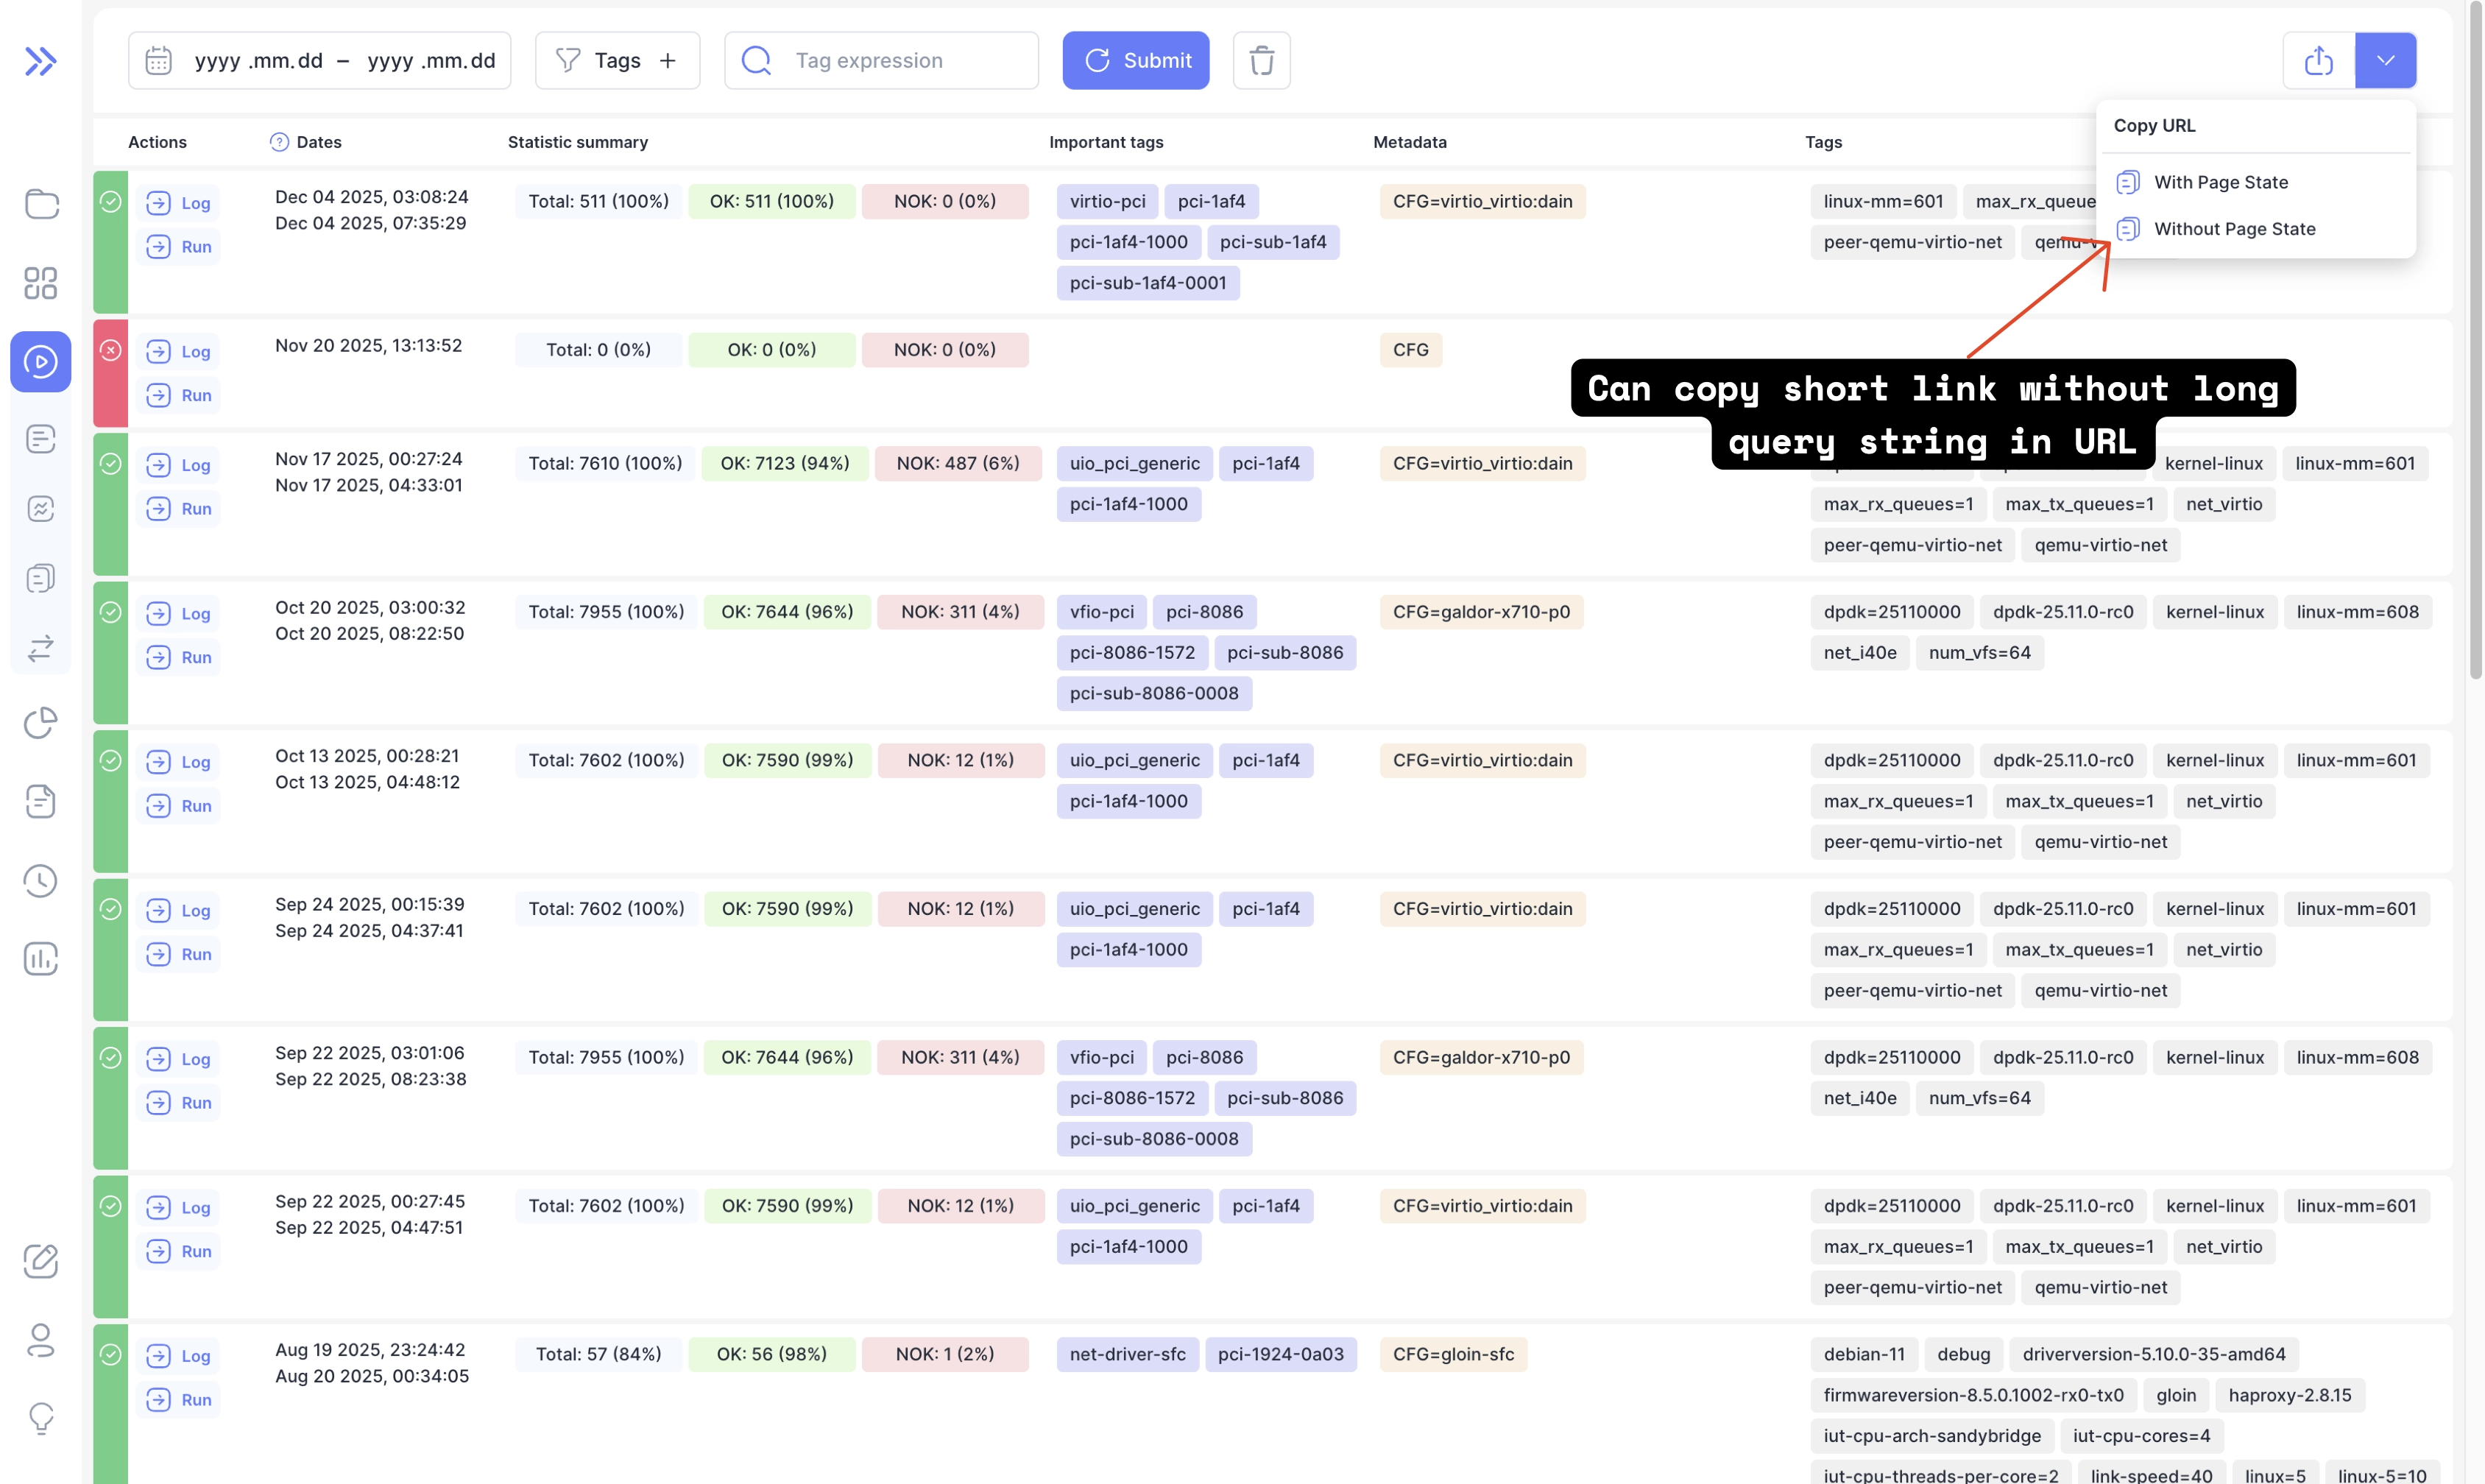Click the bar chart icon in sidebar
The width and height of the screenshot is (2485, 1484).
pos(41,959)
